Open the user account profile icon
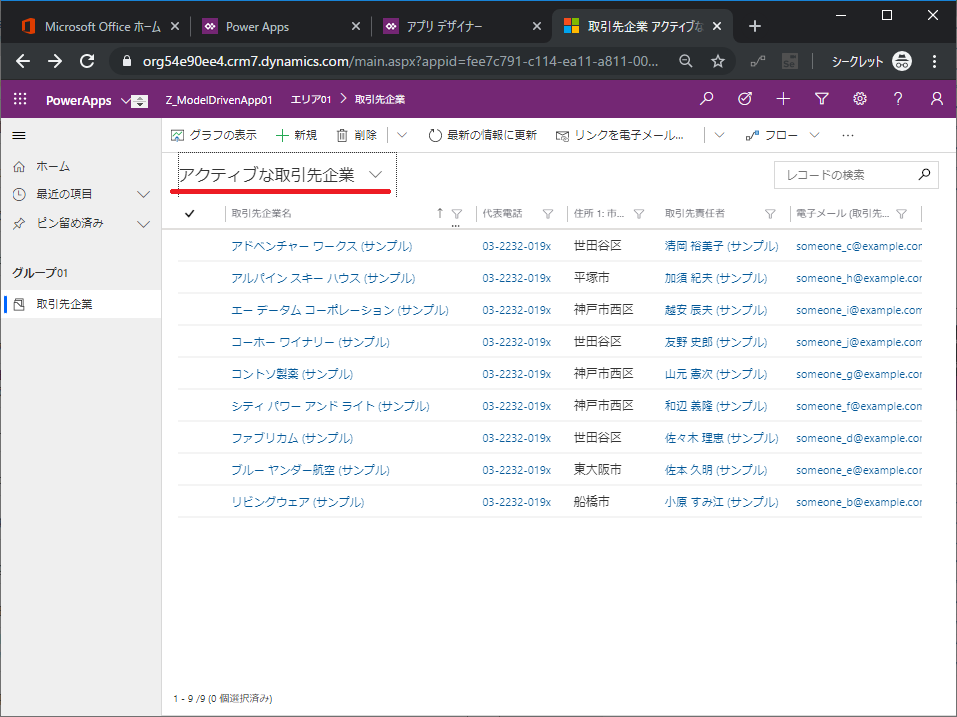Image resolution: width=957 pixels, height=717 pixels. point(936,99)
